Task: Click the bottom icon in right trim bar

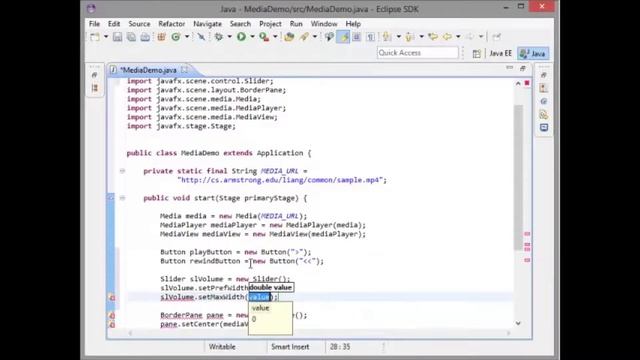Action: pos(544,128)
